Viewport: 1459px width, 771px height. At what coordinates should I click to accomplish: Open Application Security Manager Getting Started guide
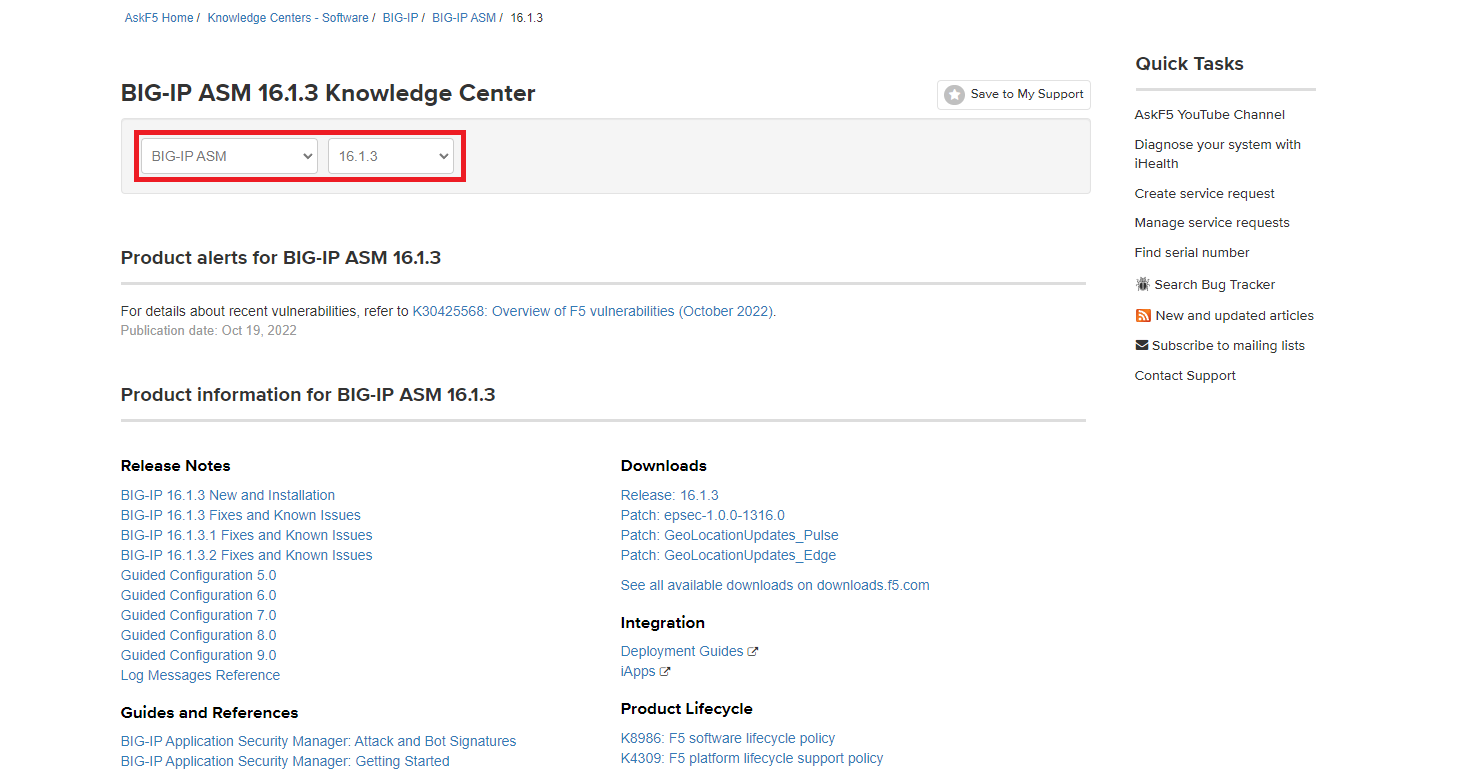click(x=285, y=761)
